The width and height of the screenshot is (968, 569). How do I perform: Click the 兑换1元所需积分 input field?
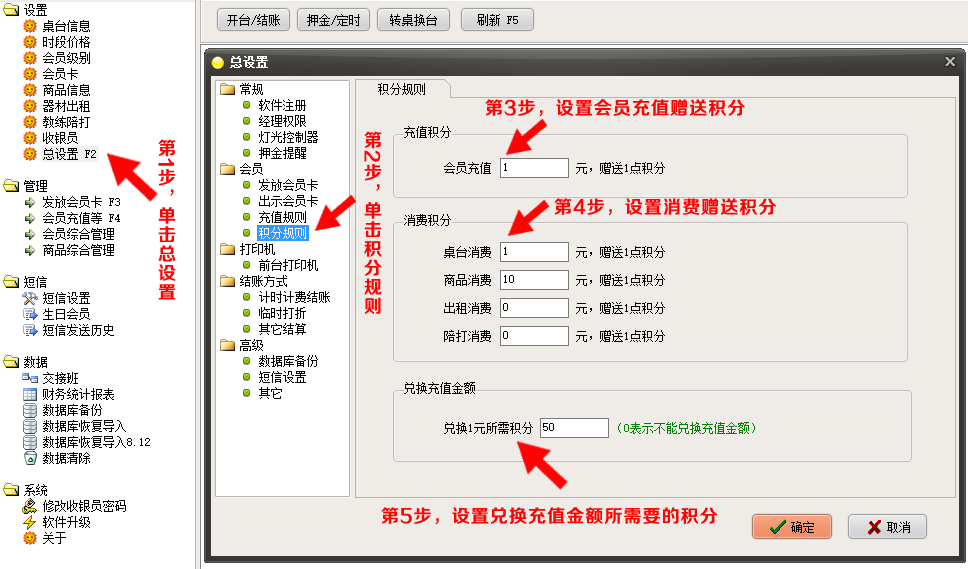pos(574,428)
